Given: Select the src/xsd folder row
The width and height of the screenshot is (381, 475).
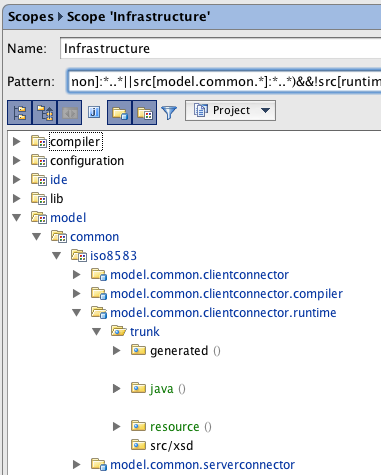Looking at the screenshot, I should click(172, 446).
